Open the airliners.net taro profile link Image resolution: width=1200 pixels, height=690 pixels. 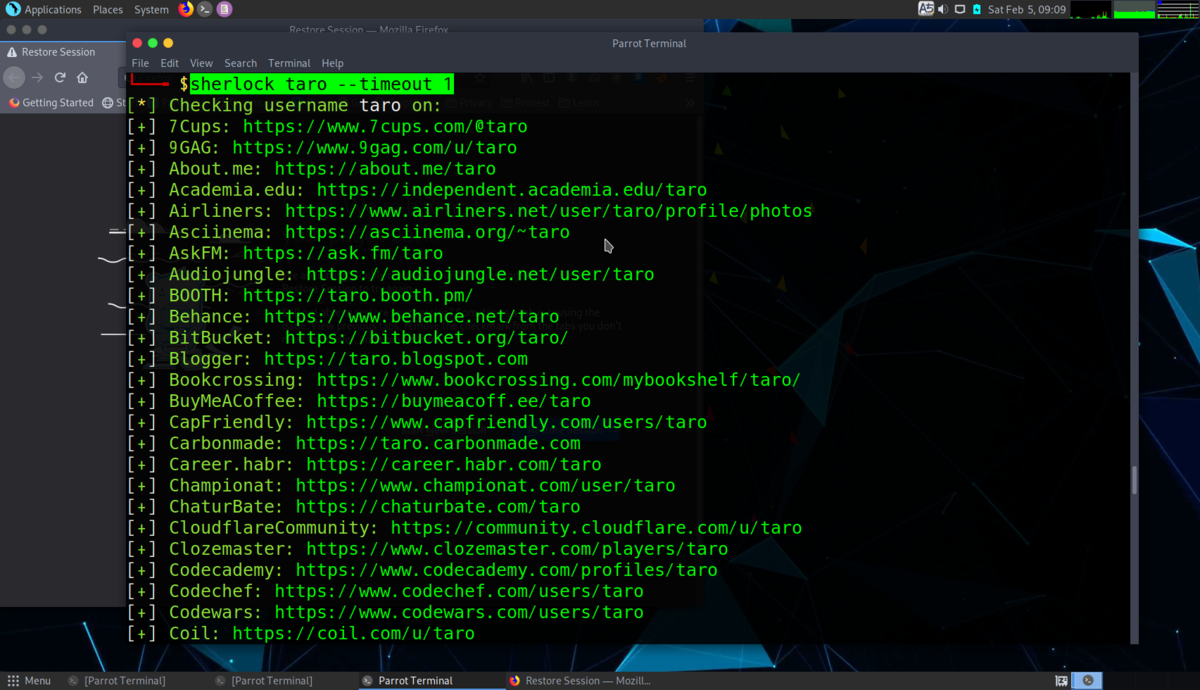pos(549,211)
